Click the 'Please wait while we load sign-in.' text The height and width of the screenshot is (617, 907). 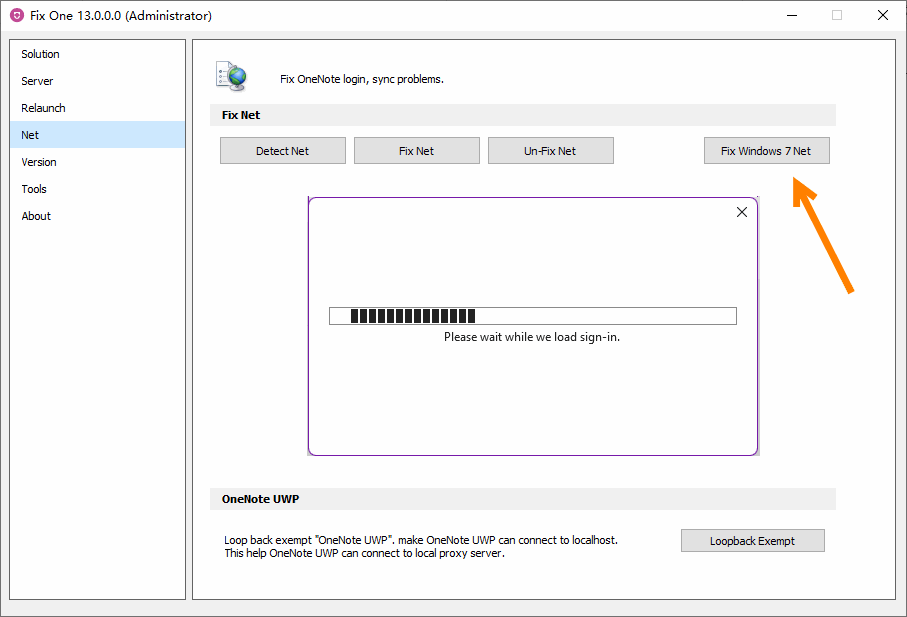coord(532,337)
